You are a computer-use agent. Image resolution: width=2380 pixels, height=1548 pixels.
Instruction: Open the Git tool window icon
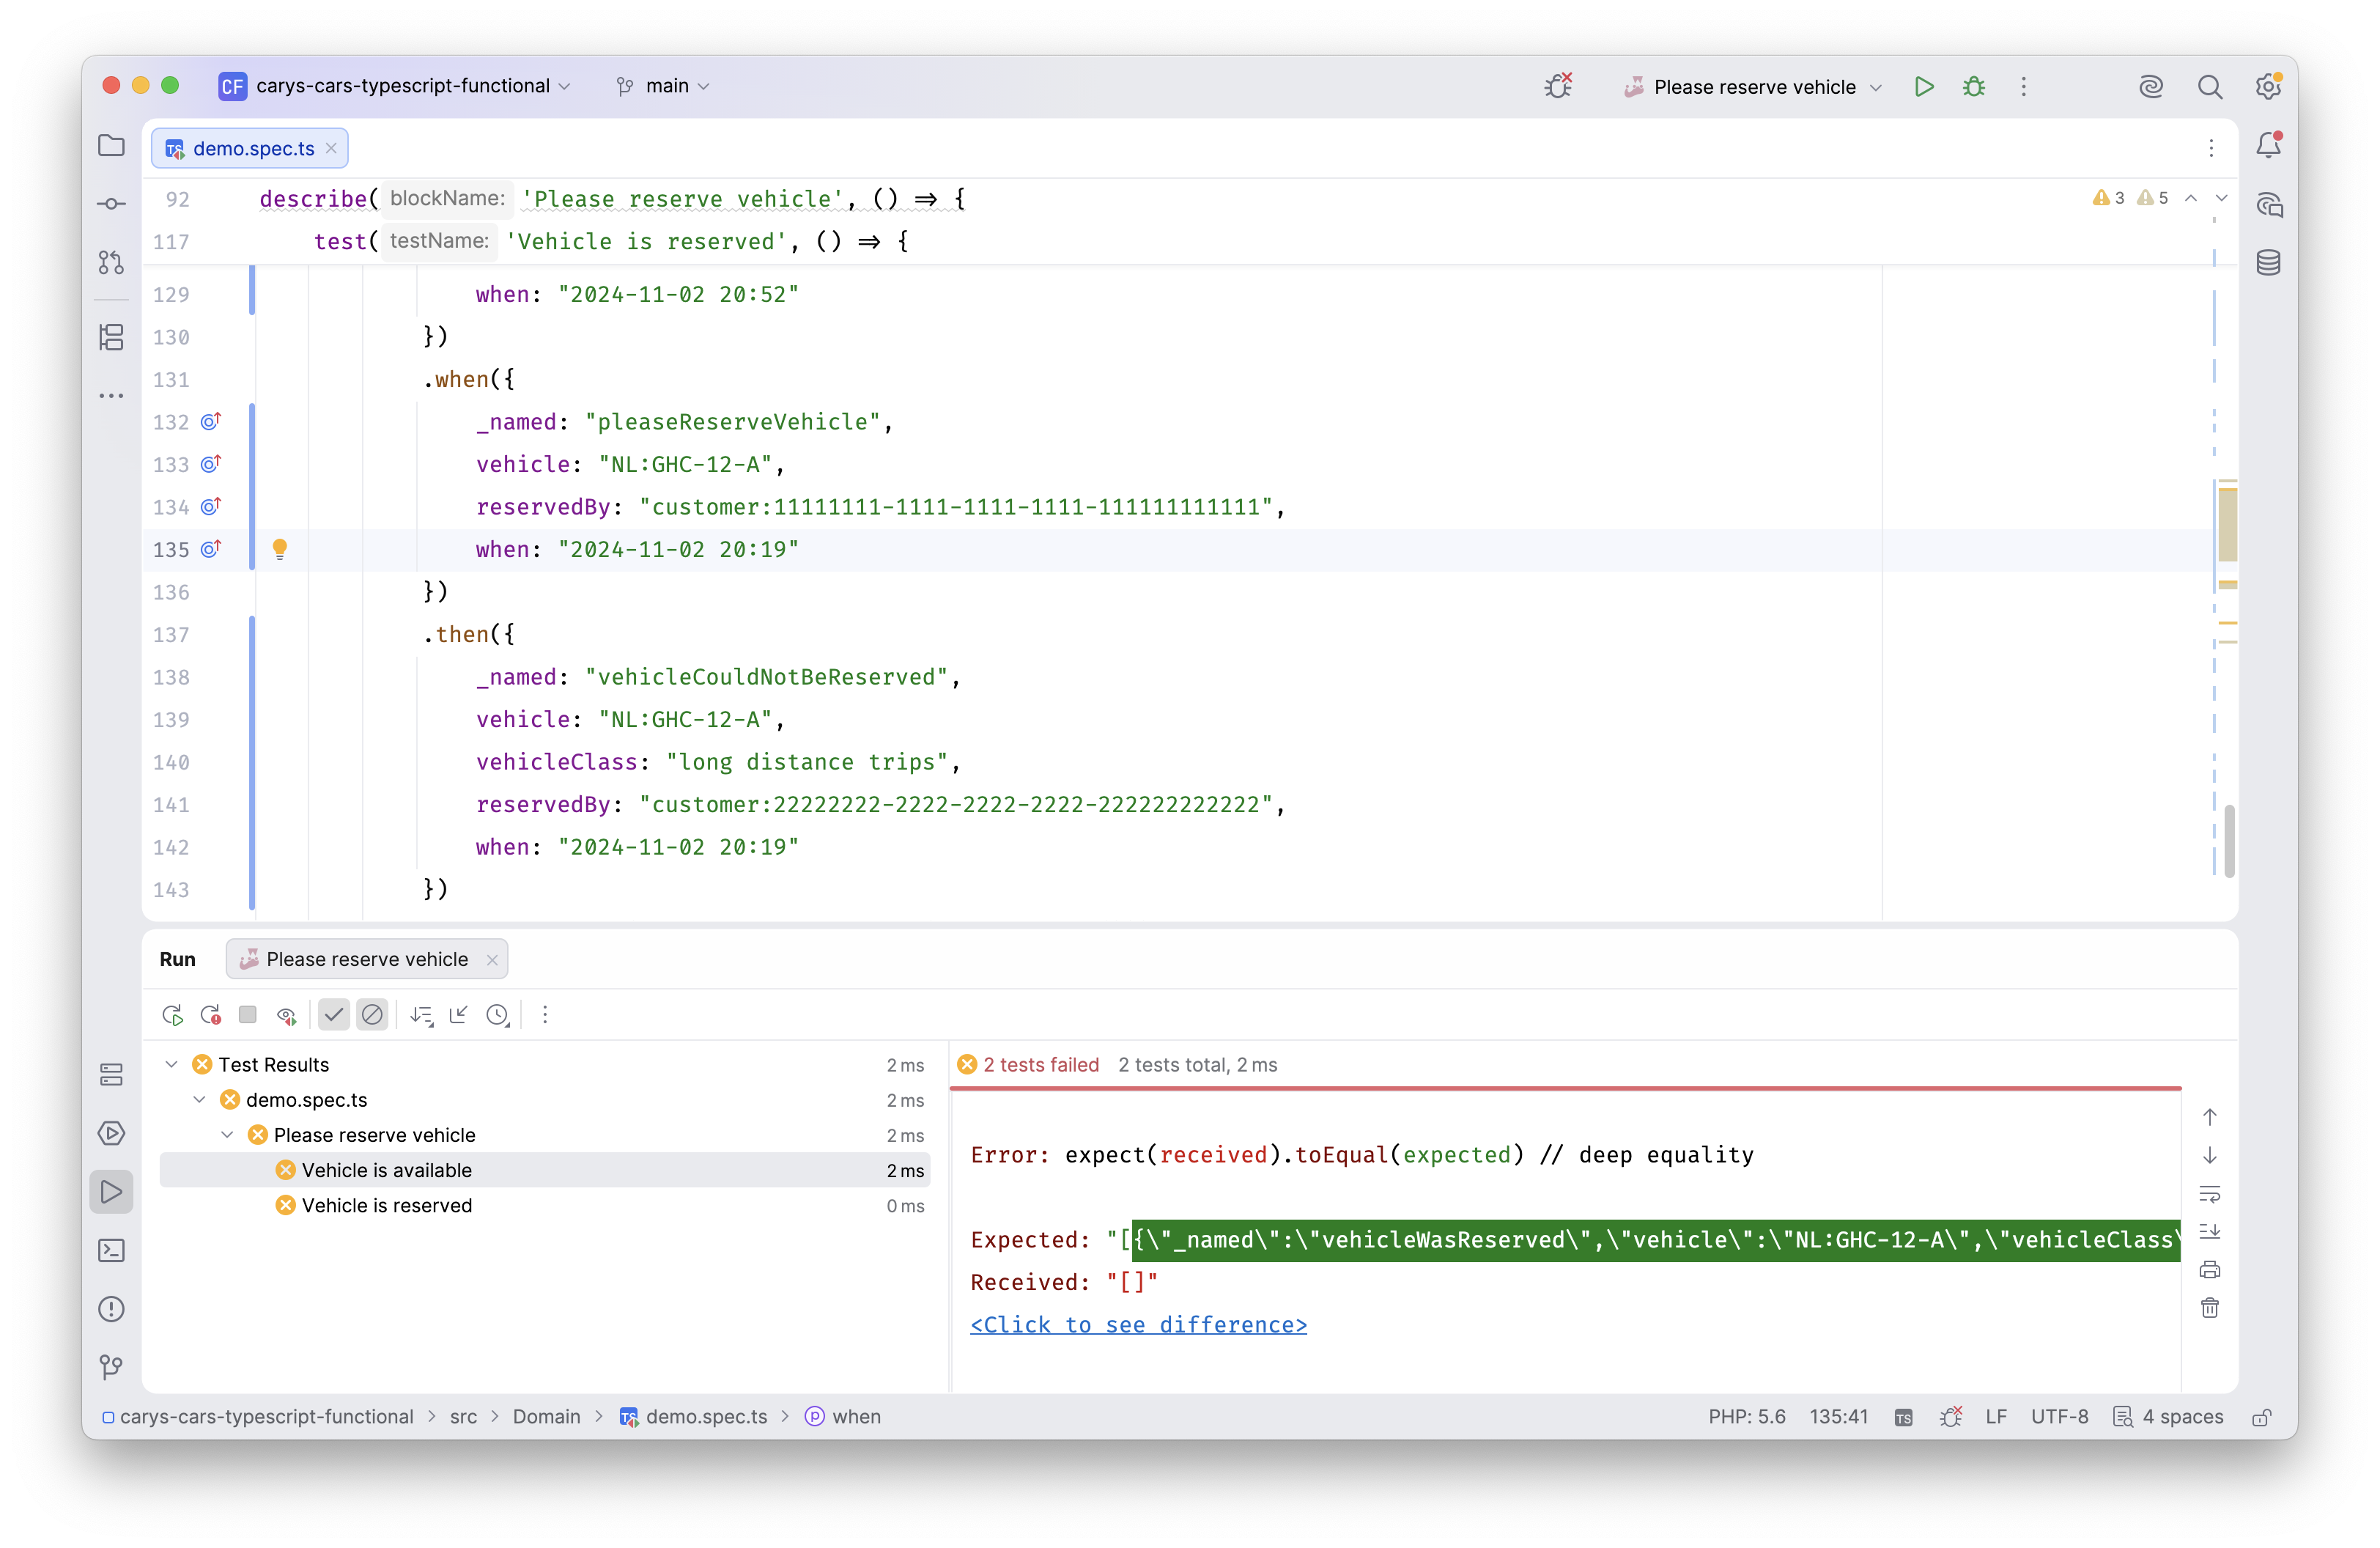pyautogui.click(x=111, y=1367)
